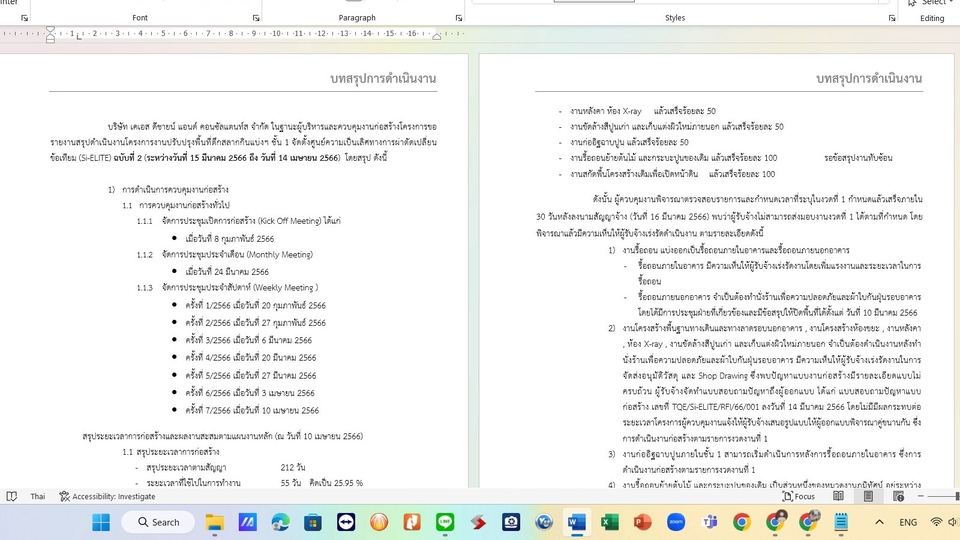Viewport: 960px width, 540px height.
Task: Click the spelling and proofing book icon
Action: [12, 497]
